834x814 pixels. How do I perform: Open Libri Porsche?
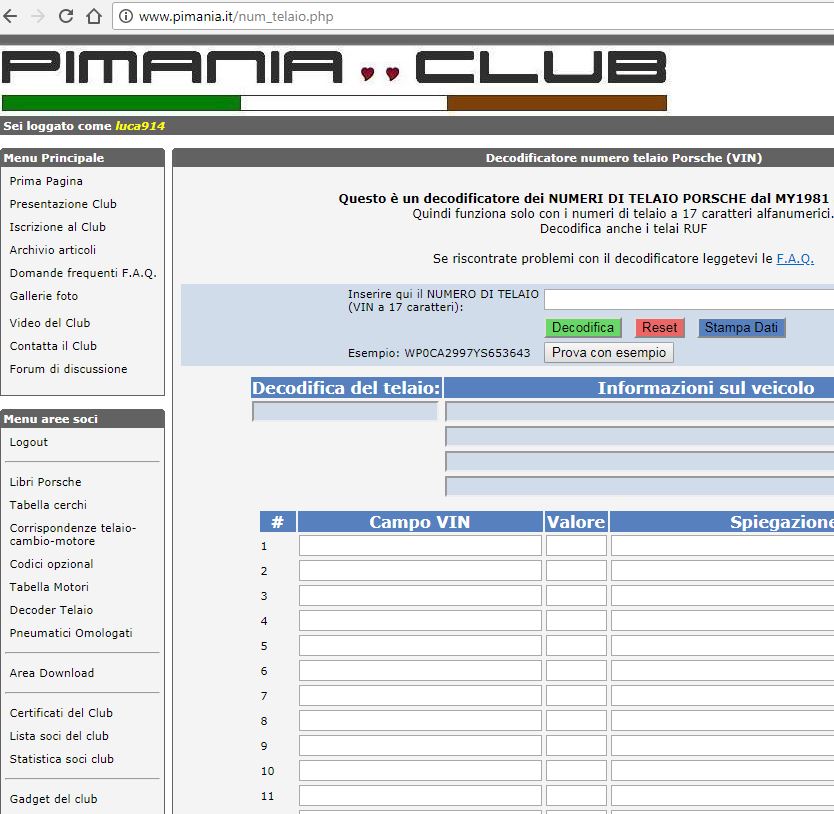coord(45,482)
